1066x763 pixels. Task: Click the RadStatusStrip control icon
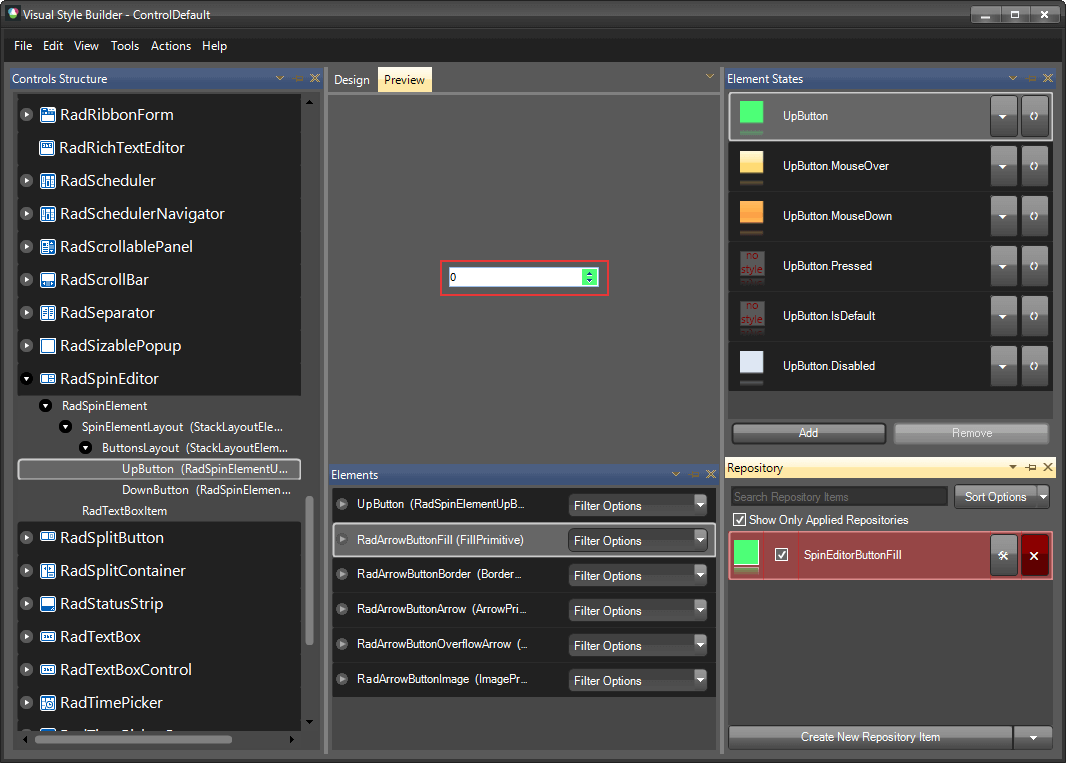point(48,603)
